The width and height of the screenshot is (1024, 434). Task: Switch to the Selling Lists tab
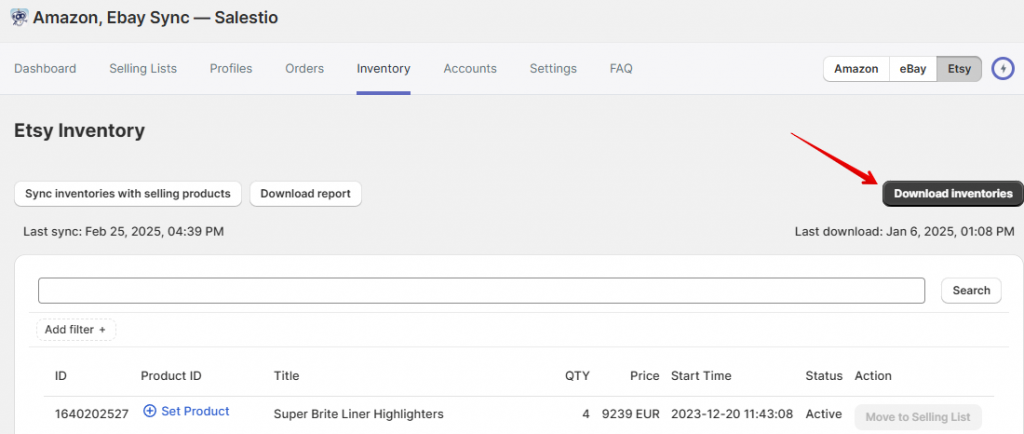(143, 69)
